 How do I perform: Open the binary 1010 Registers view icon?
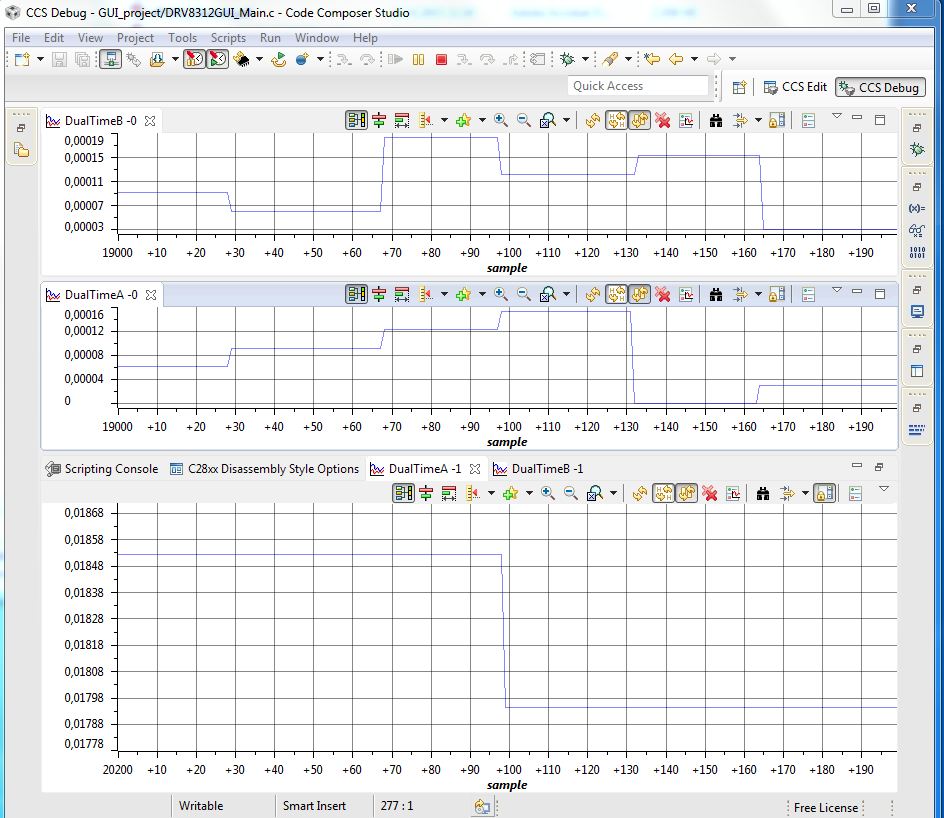coord(917,252)
